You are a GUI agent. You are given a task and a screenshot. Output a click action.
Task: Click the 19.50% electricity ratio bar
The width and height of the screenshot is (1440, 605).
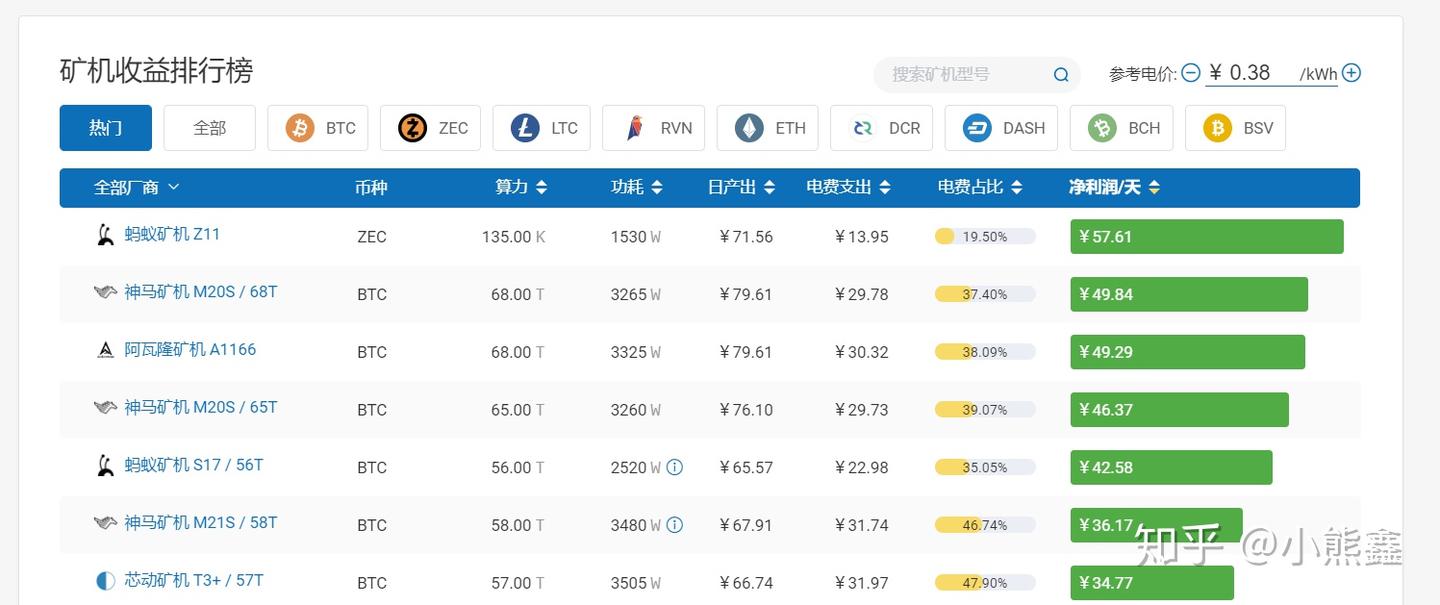(x=984, y=237)
